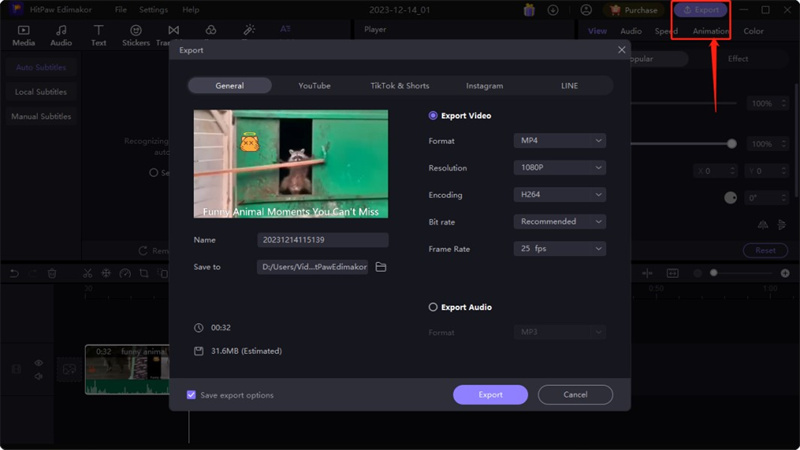800x450 pixels.
Task: Uncheck Save export options checkbox
Action: click(x=191, y=395)
